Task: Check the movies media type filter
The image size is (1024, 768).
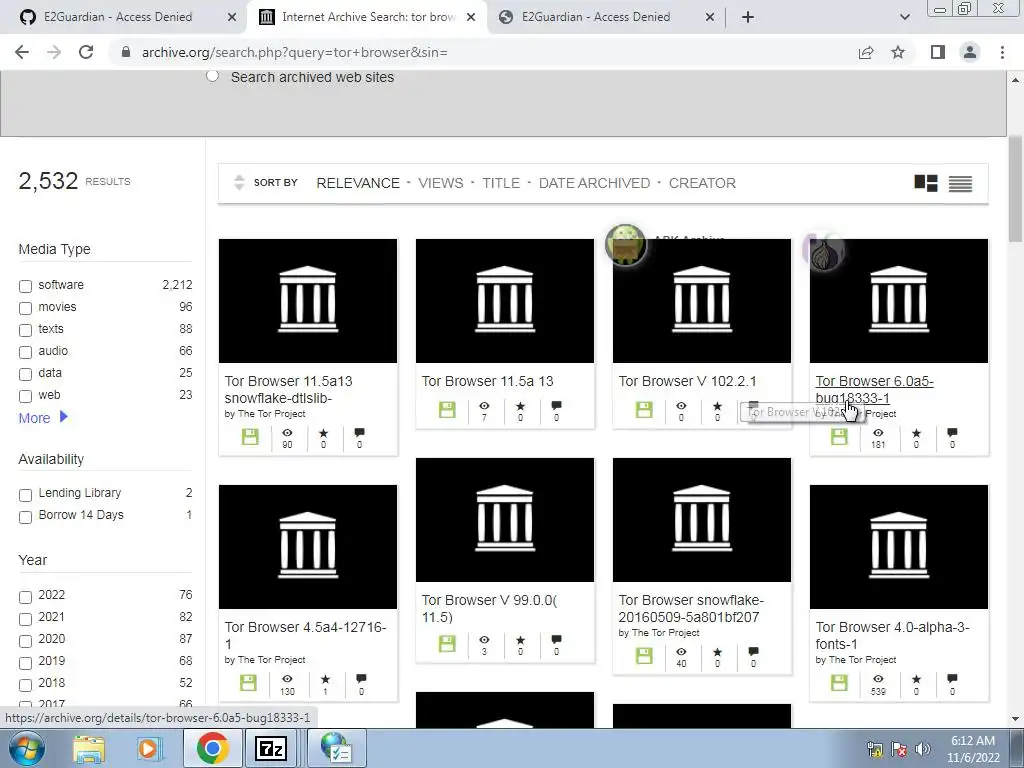Action: click(x=25, y=308)
